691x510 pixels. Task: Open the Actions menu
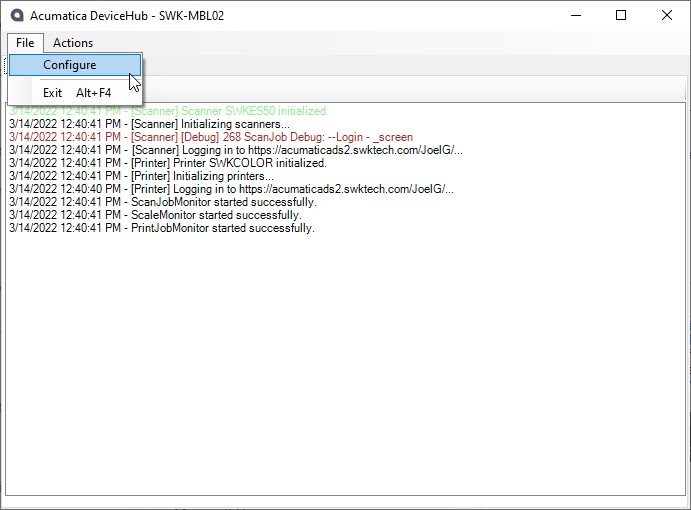[x=73, y=43]
